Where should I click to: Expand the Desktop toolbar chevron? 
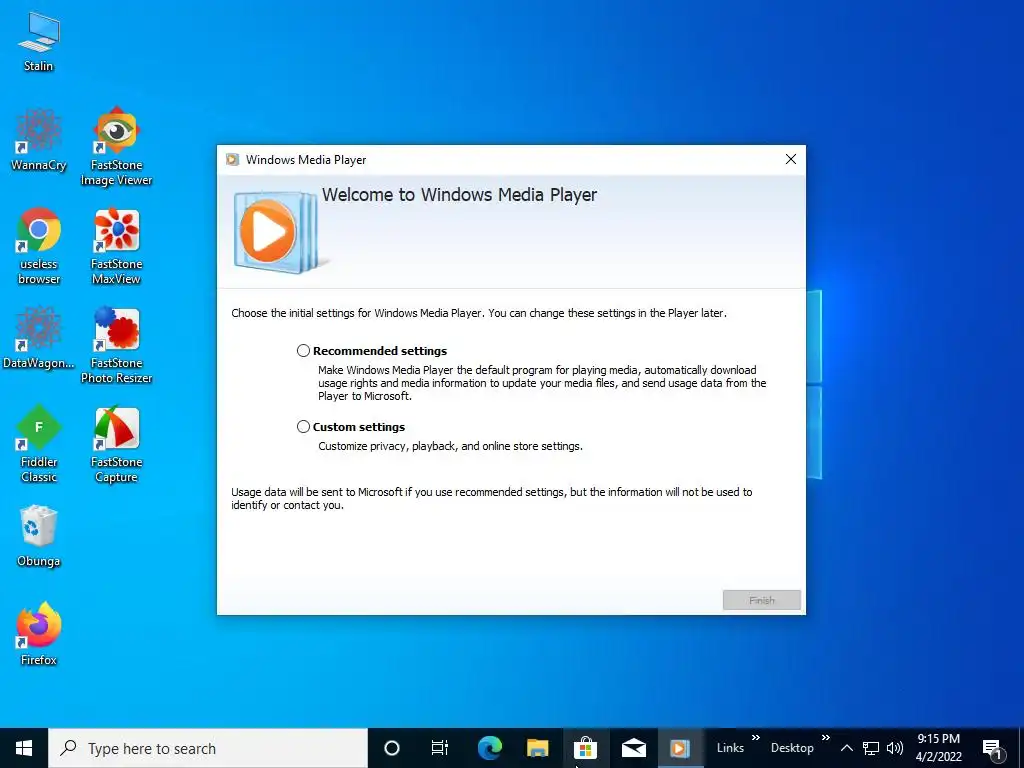coord(825,738)
